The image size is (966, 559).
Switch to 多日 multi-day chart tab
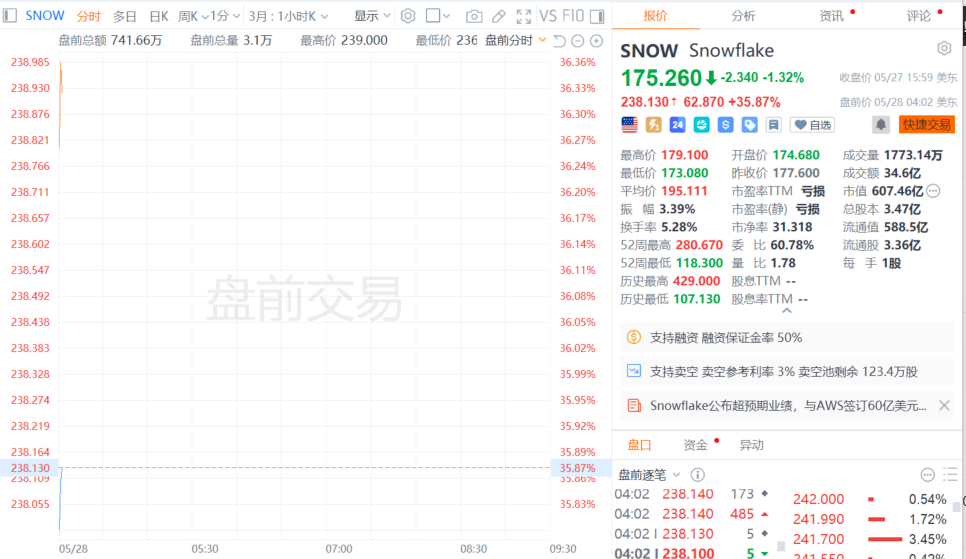click(124, 16)
